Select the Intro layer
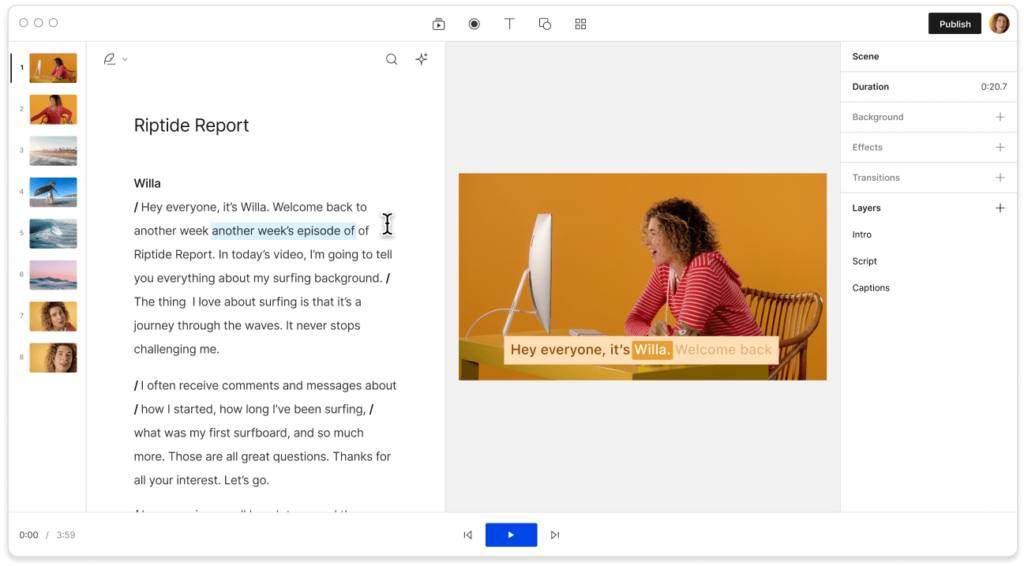Image resolution: width=1024 pixels, height=566 pixels. click(x=861, y=235)
